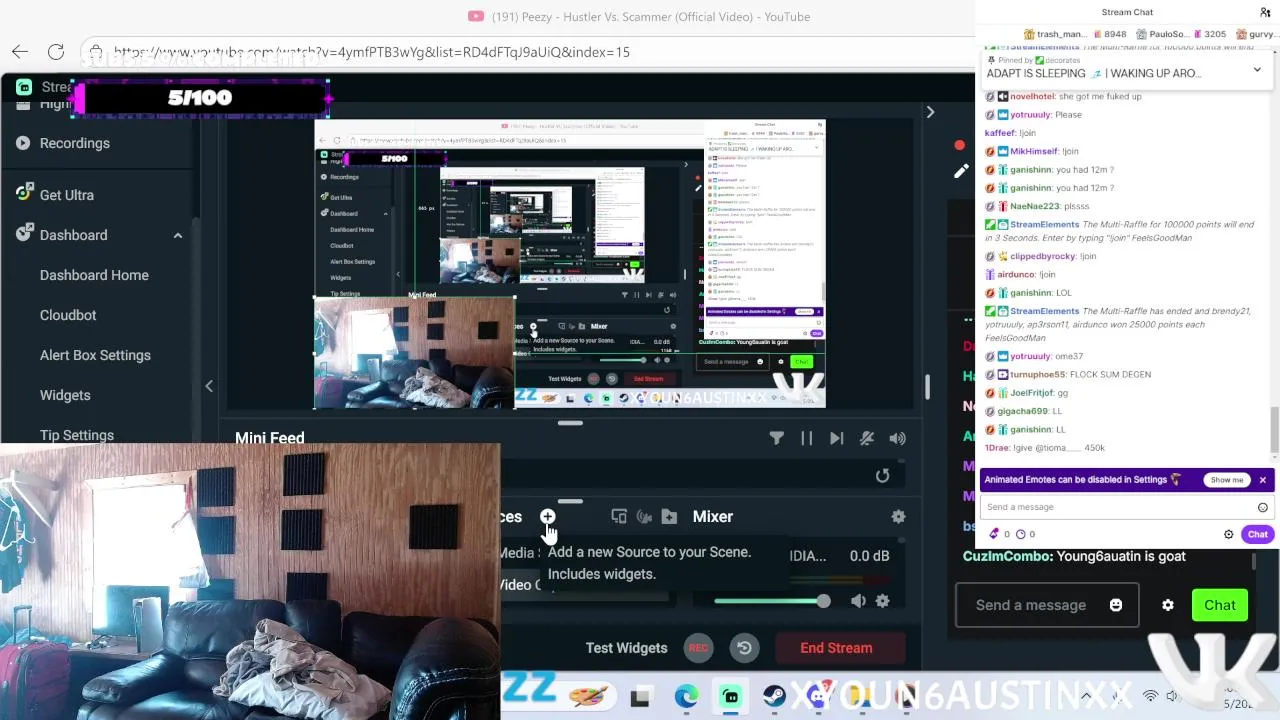Viewport: 1280px width, 720px height.
Task: Collapse the left sidebar arrow
Action: click(x=209, y=386)
